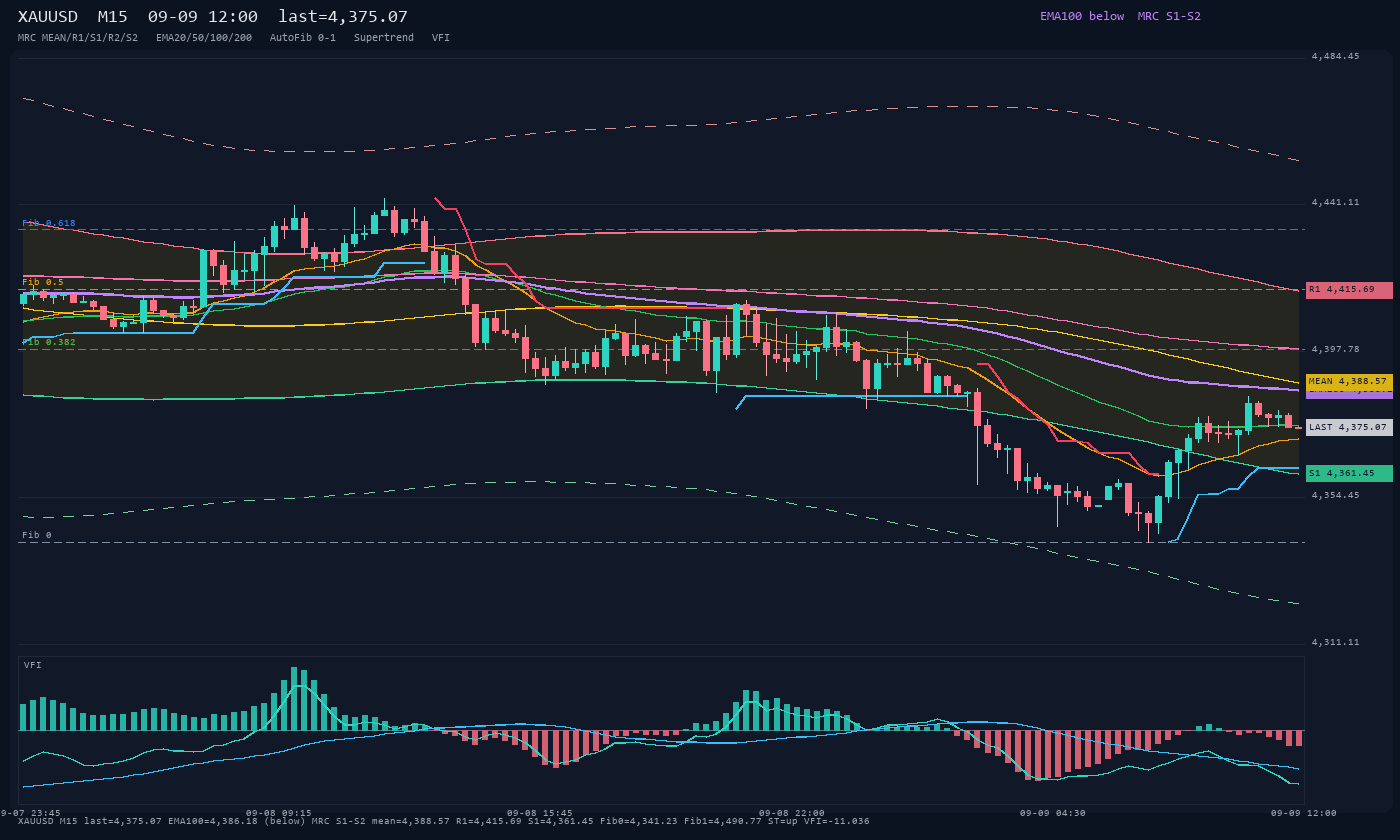Click the M15 timeframe label
The width and height of the screenshot is (1400, 840).
pyautogui.click(x=112, y=16)
